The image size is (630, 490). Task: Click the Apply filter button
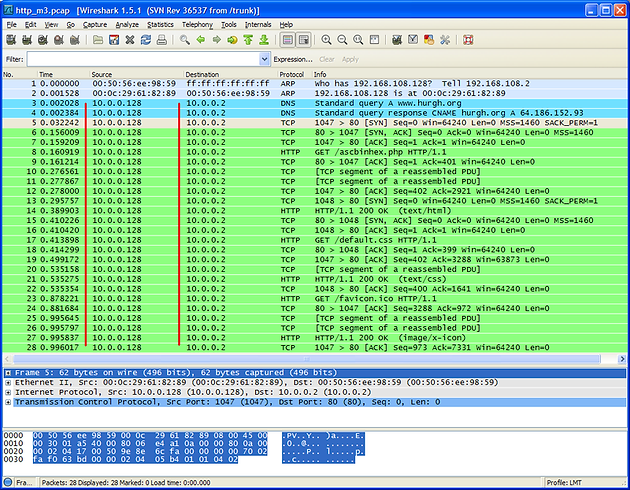click(350, 59)
